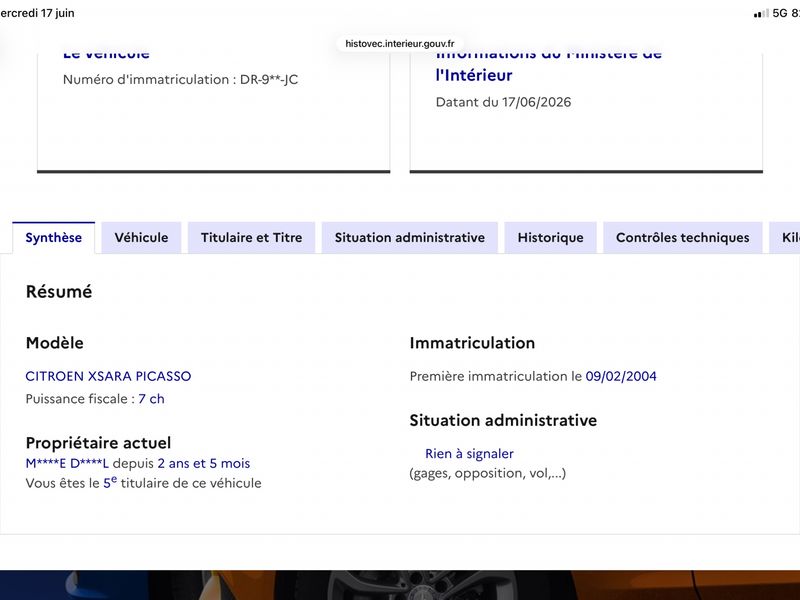
Task: Open the Contrôles techniques tab
Action: click(x=683, y=238)
